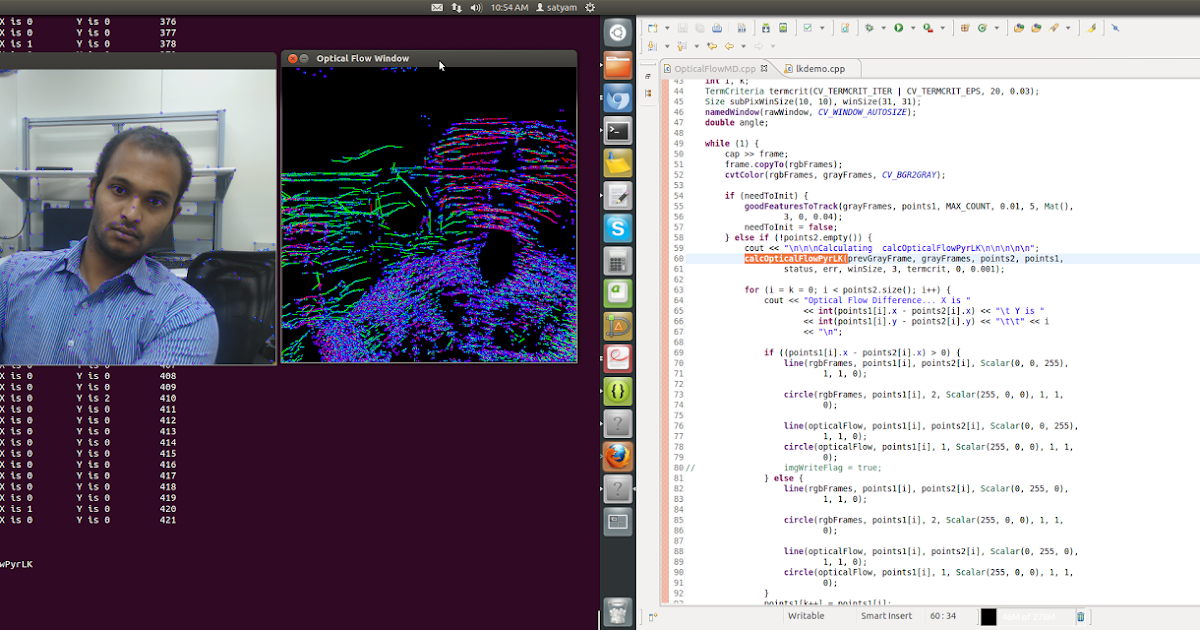The height and width of the screenshot is (630, 1200).
Task: Switch to the lkdemo.cpp tab
Action: 820,66
